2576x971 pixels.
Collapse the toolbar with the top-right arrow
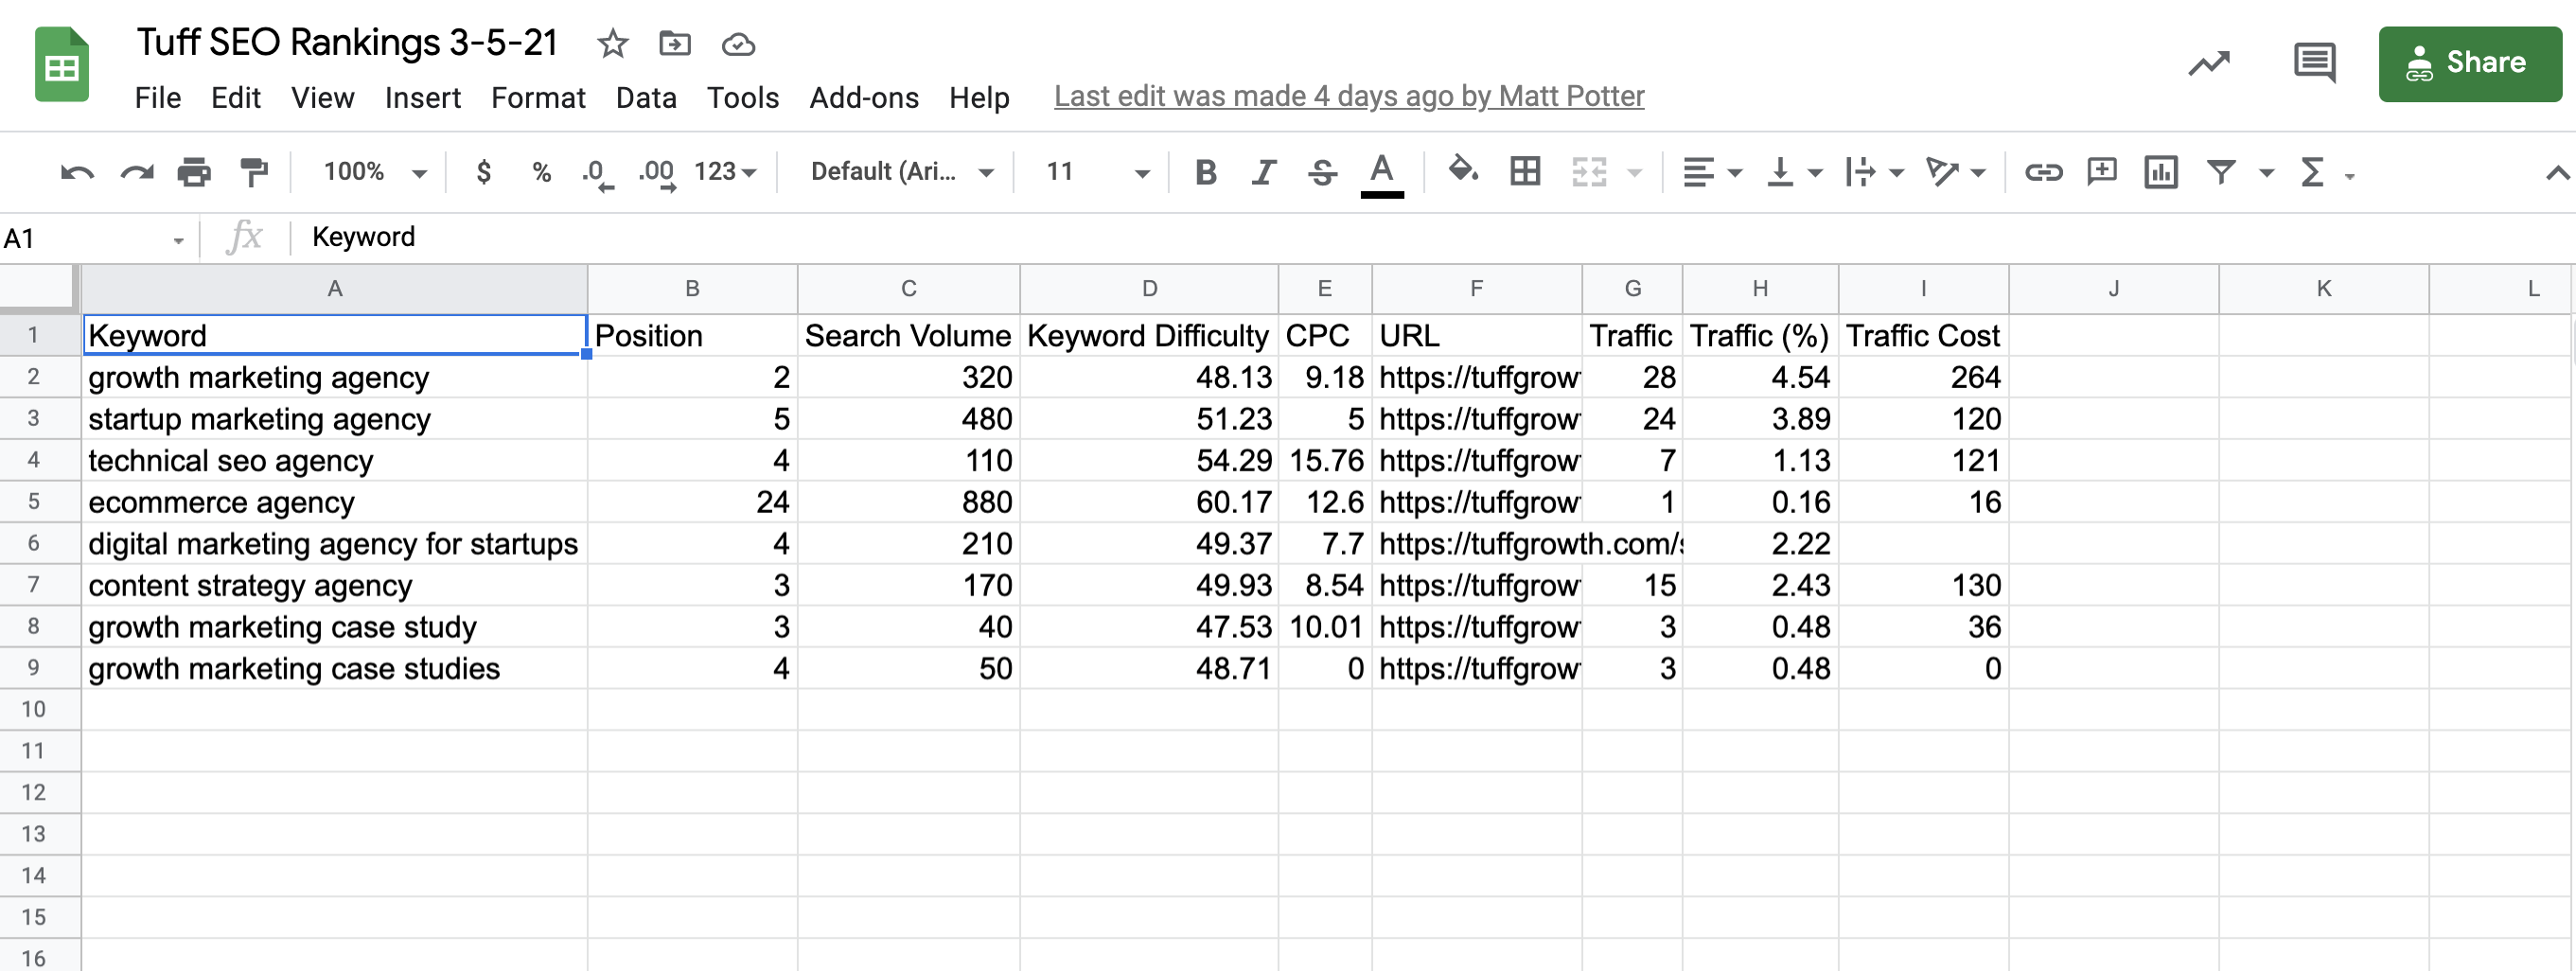point(2558,171)
